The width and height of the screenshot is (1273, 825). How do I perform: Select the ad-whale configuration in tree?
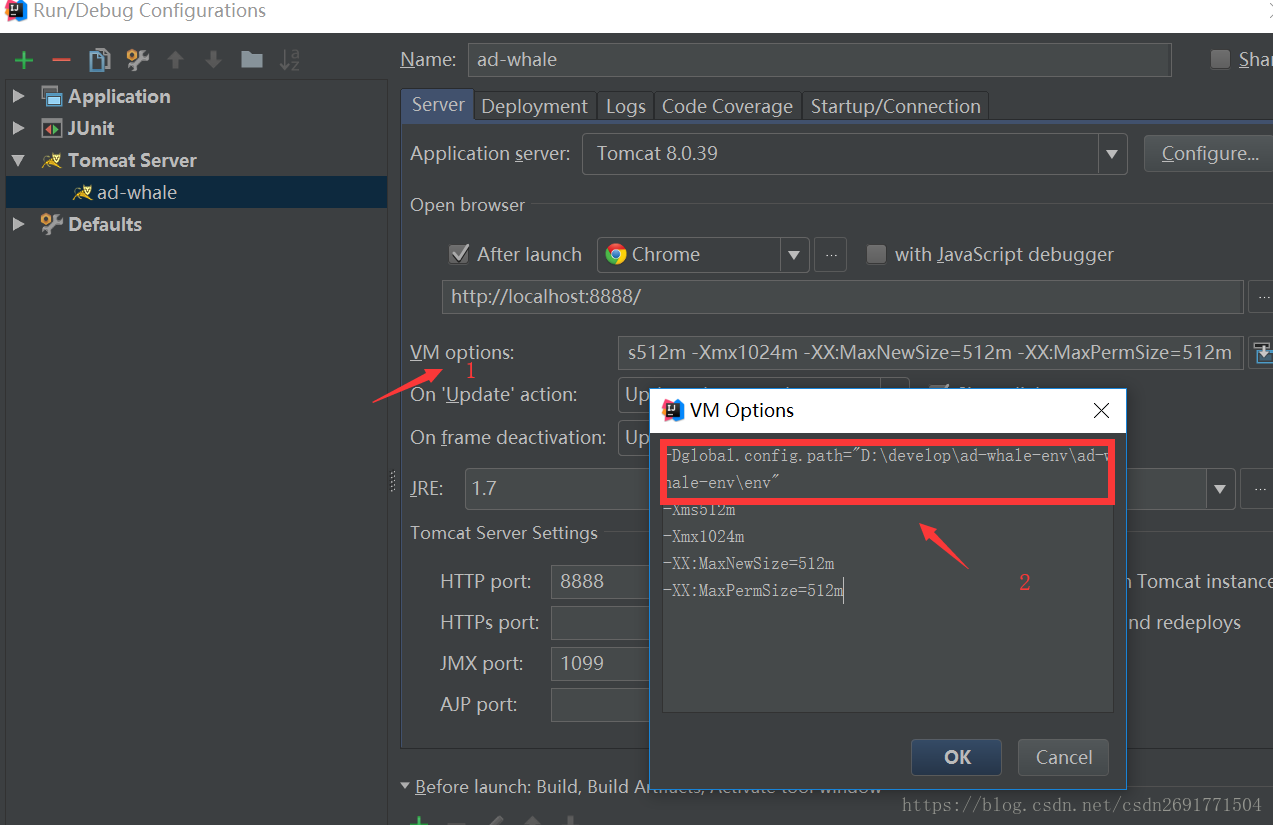(x=196, y=192)
